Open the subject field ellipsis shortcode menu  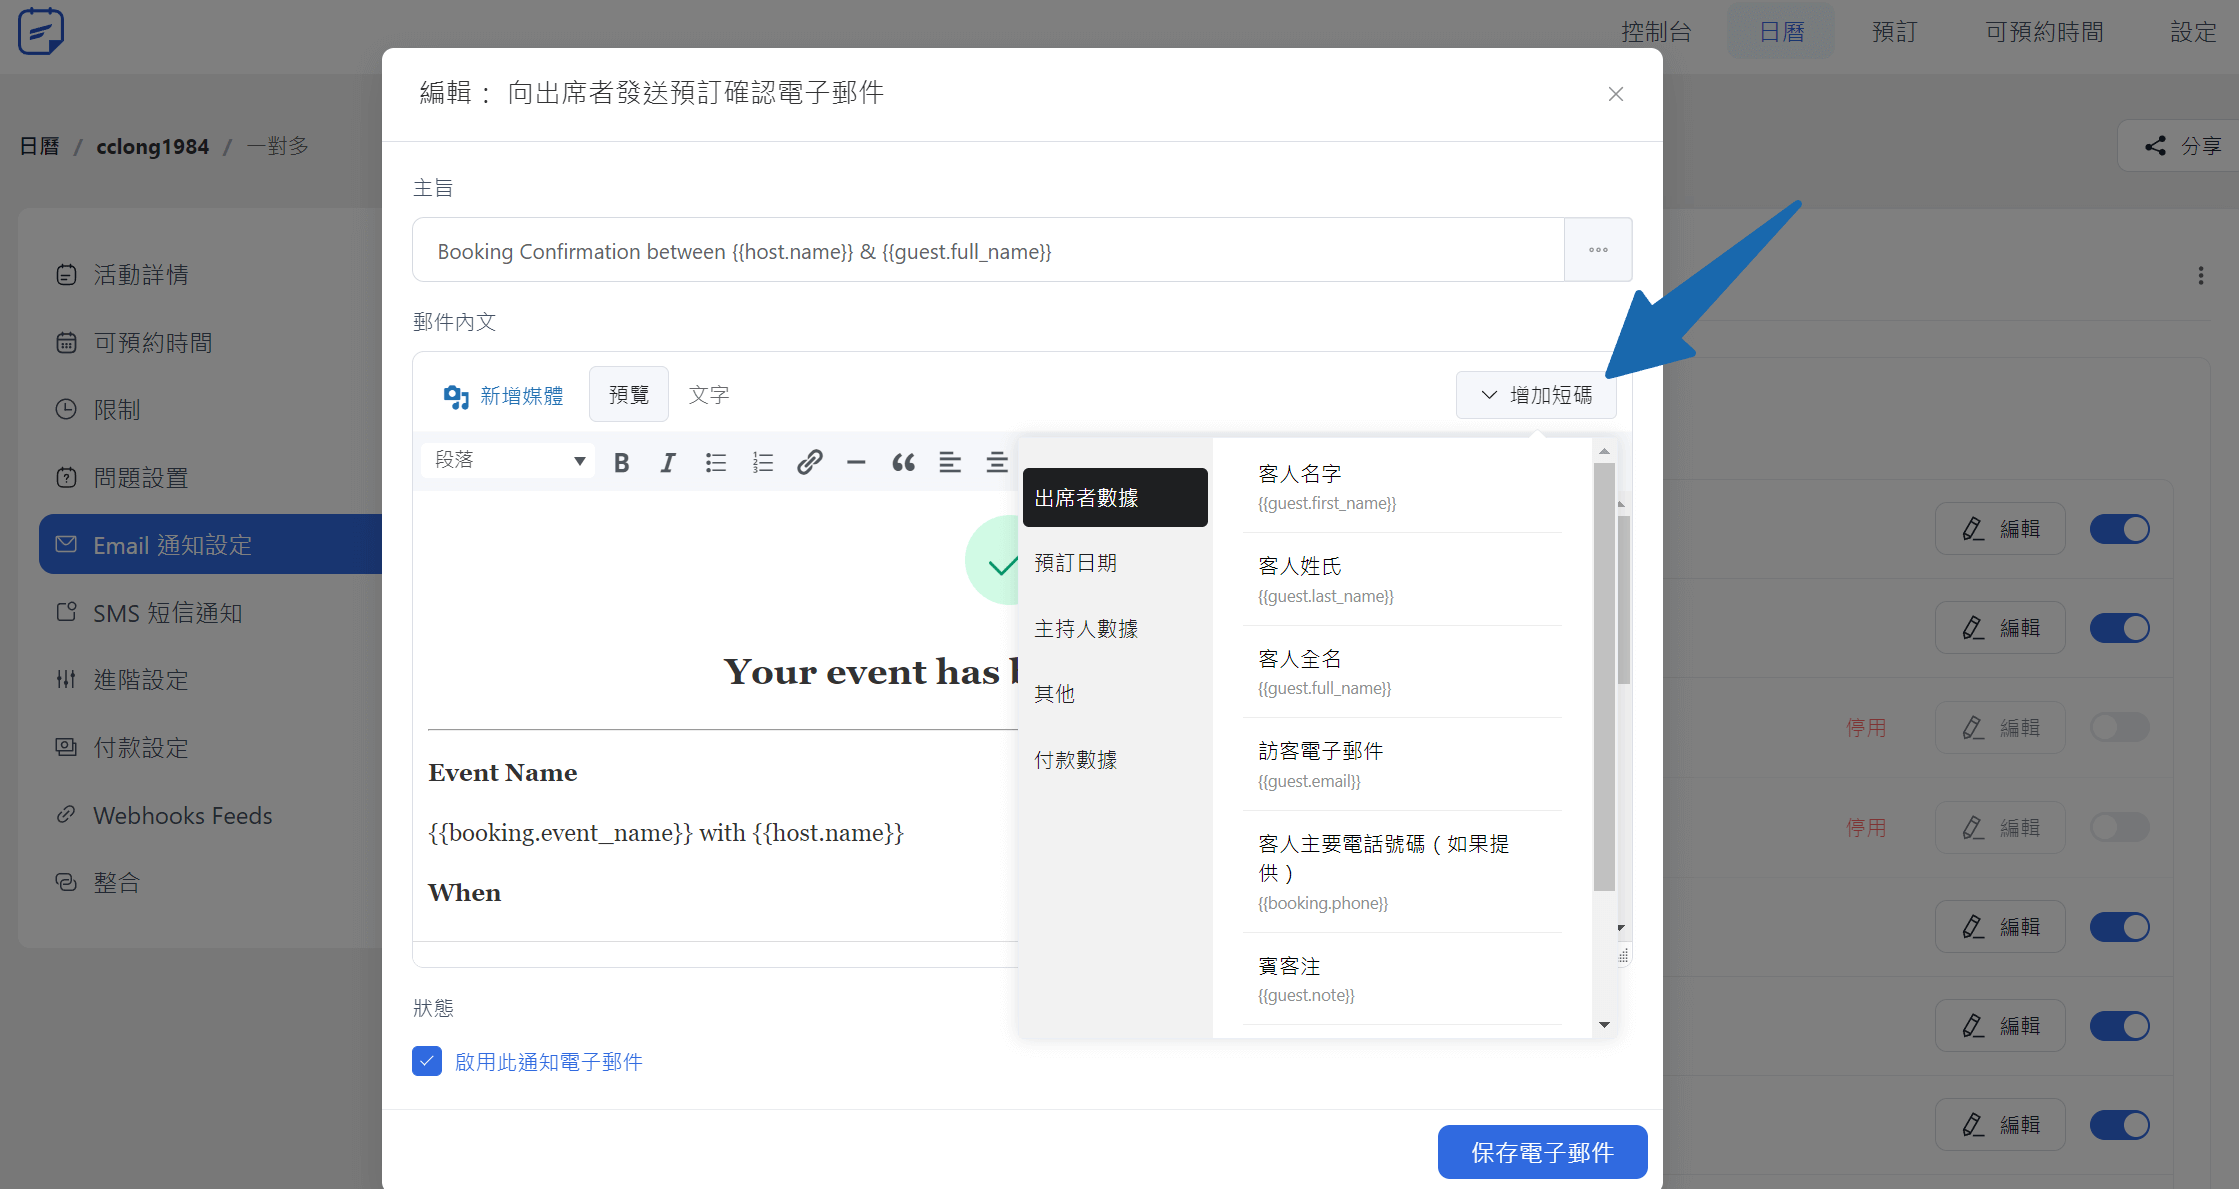point(1597,250)
